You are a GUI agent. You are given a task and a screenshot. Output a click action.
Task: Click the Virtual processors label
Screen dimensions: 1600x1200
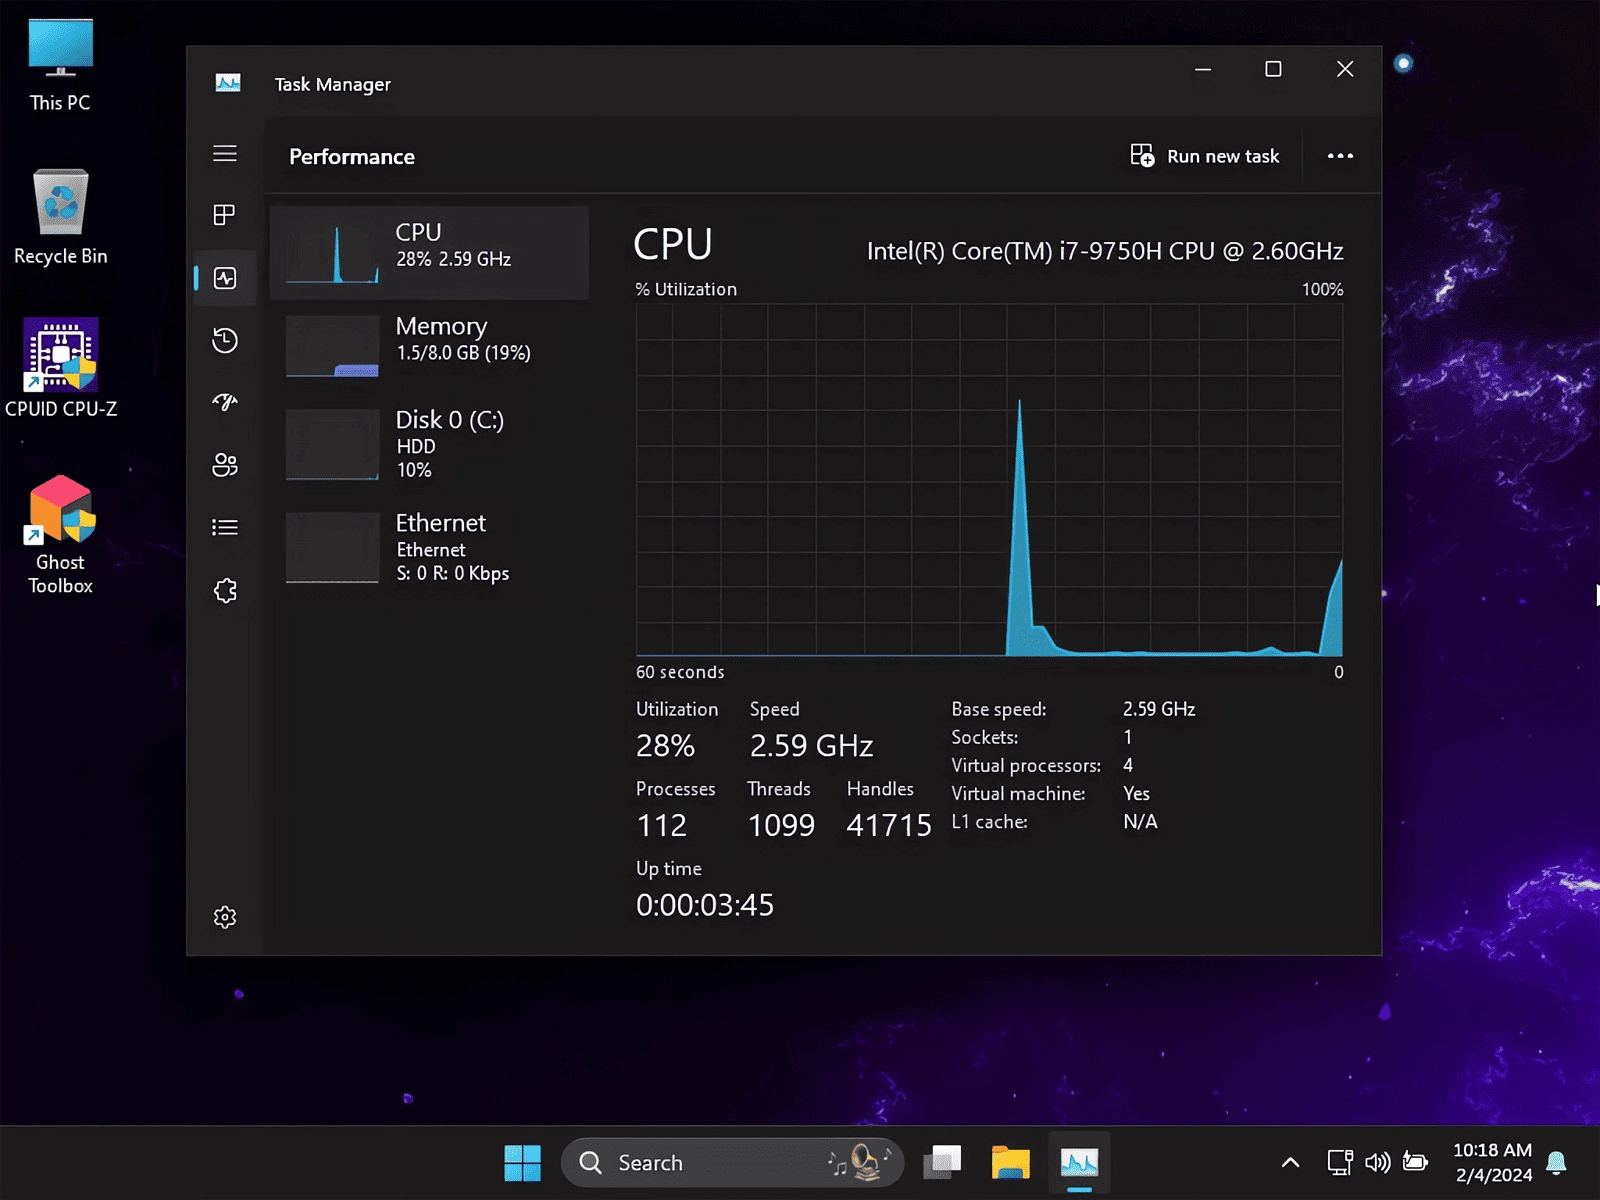click(1026, 765)
